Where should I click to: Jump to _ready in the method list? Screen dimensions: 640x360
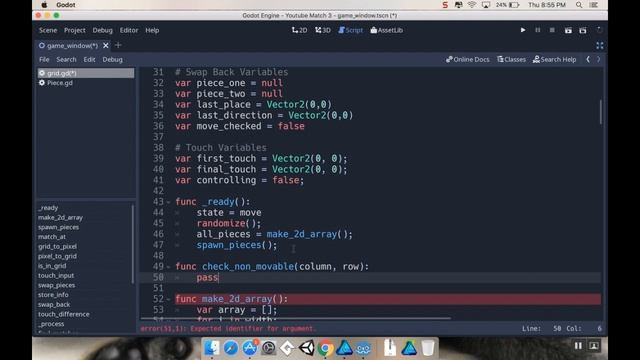48,208
